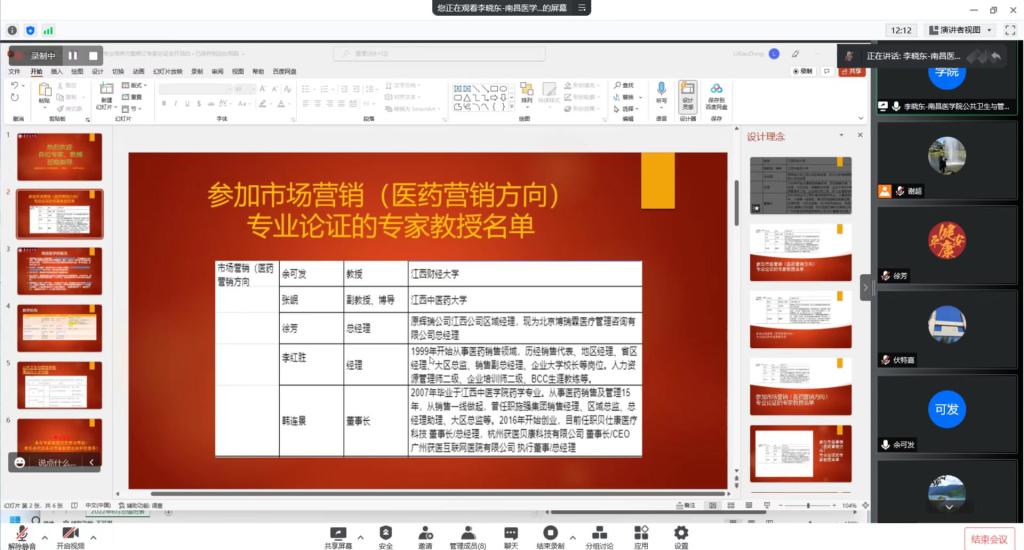Viewport: 1024px width, 550px height.
Task: Open the 安全 security icon
Action: tap(386, 535)
